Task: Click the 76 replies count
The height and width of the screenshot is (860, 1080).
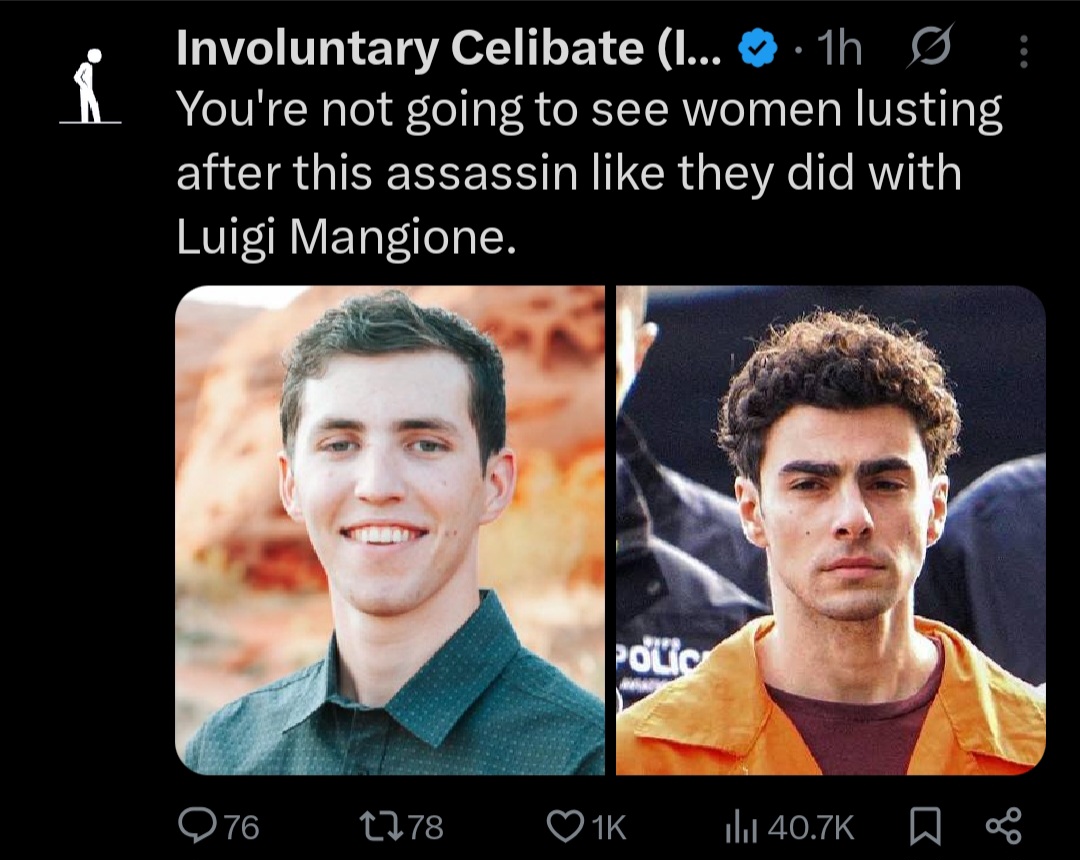Action: point(240,827)
